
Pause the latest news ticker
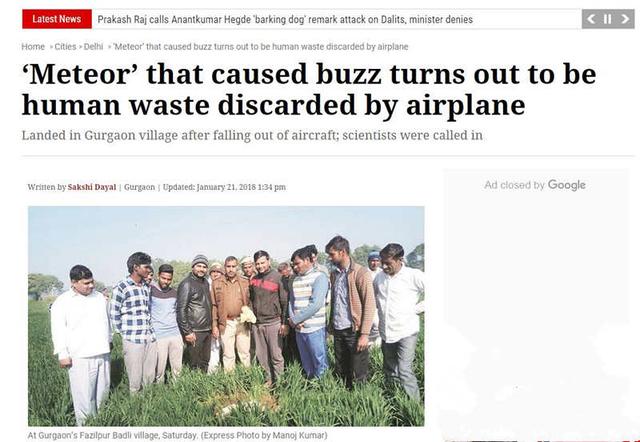[x=608, y=19]
